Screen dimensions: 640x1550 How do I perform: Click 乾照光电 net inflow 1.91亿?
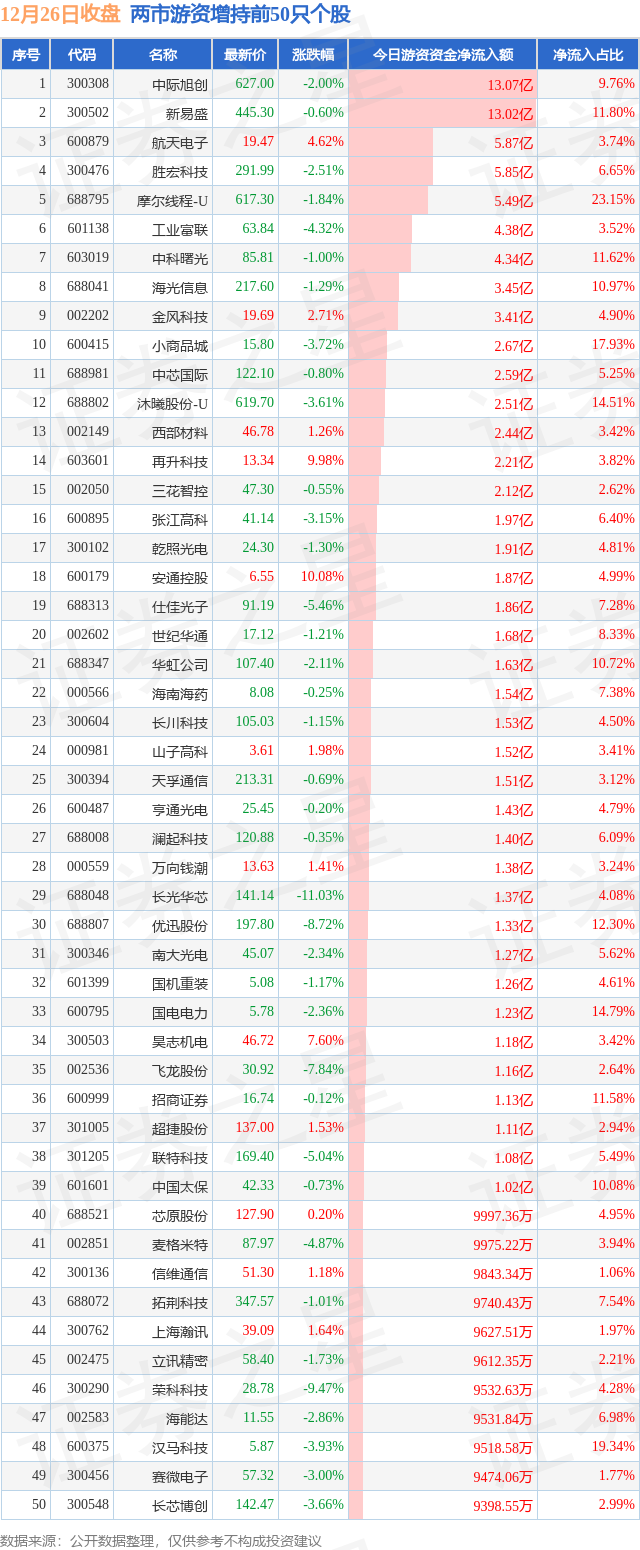coord(514,549)
